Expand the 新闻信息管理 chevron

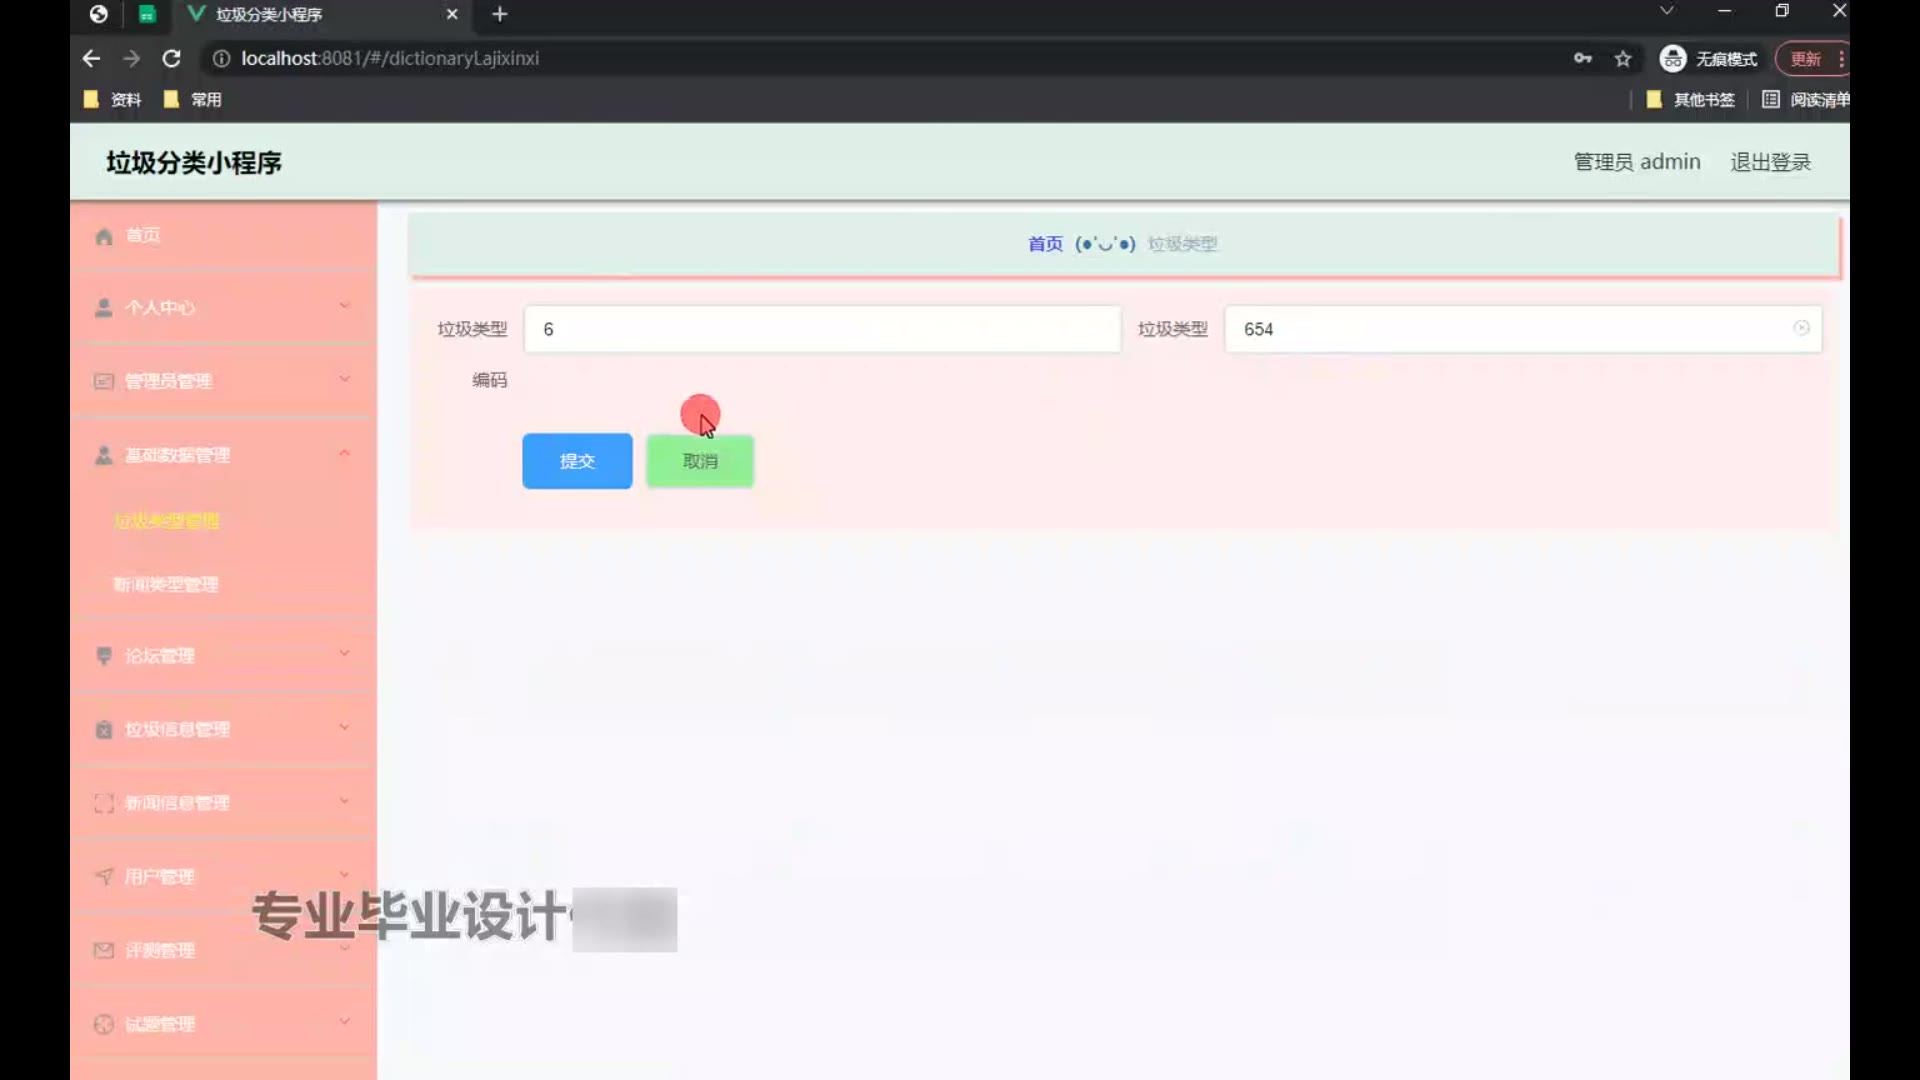[x=344, y=801]
